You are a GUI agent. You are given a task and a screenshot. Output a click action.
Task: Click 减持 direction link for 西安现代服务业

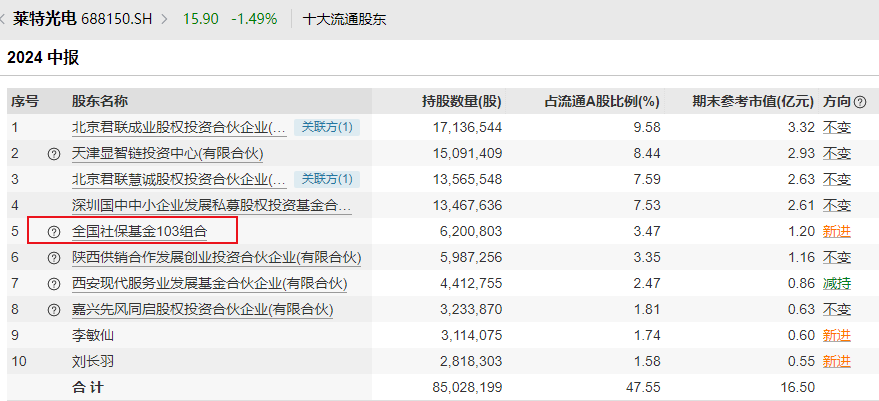836,284
